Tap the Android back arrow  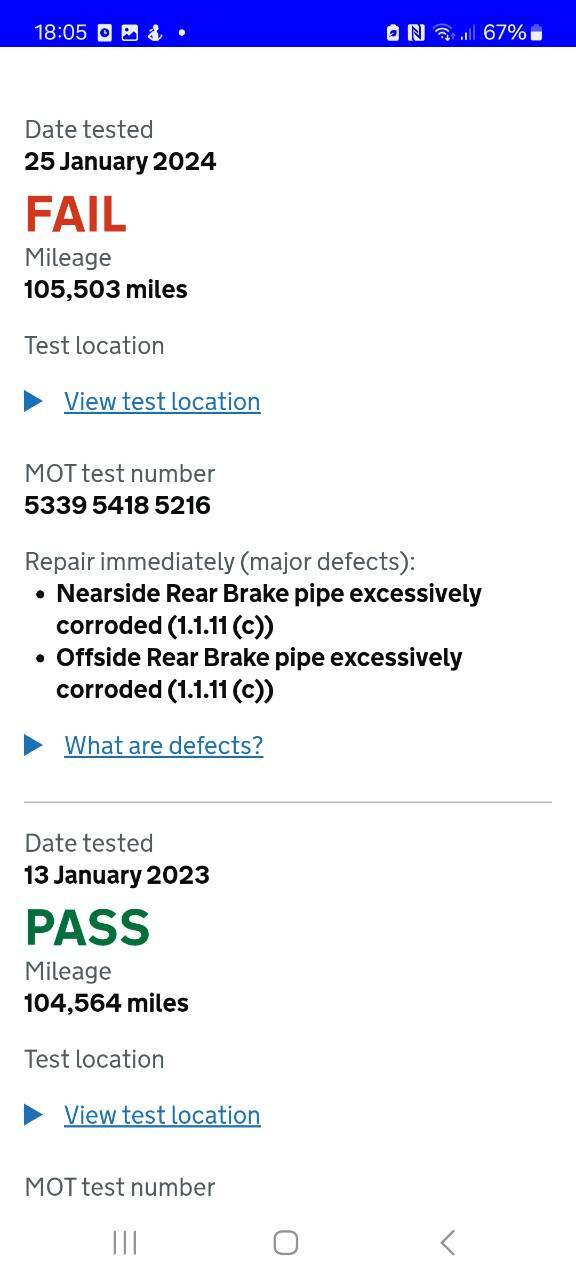[x=447, y=1242]
